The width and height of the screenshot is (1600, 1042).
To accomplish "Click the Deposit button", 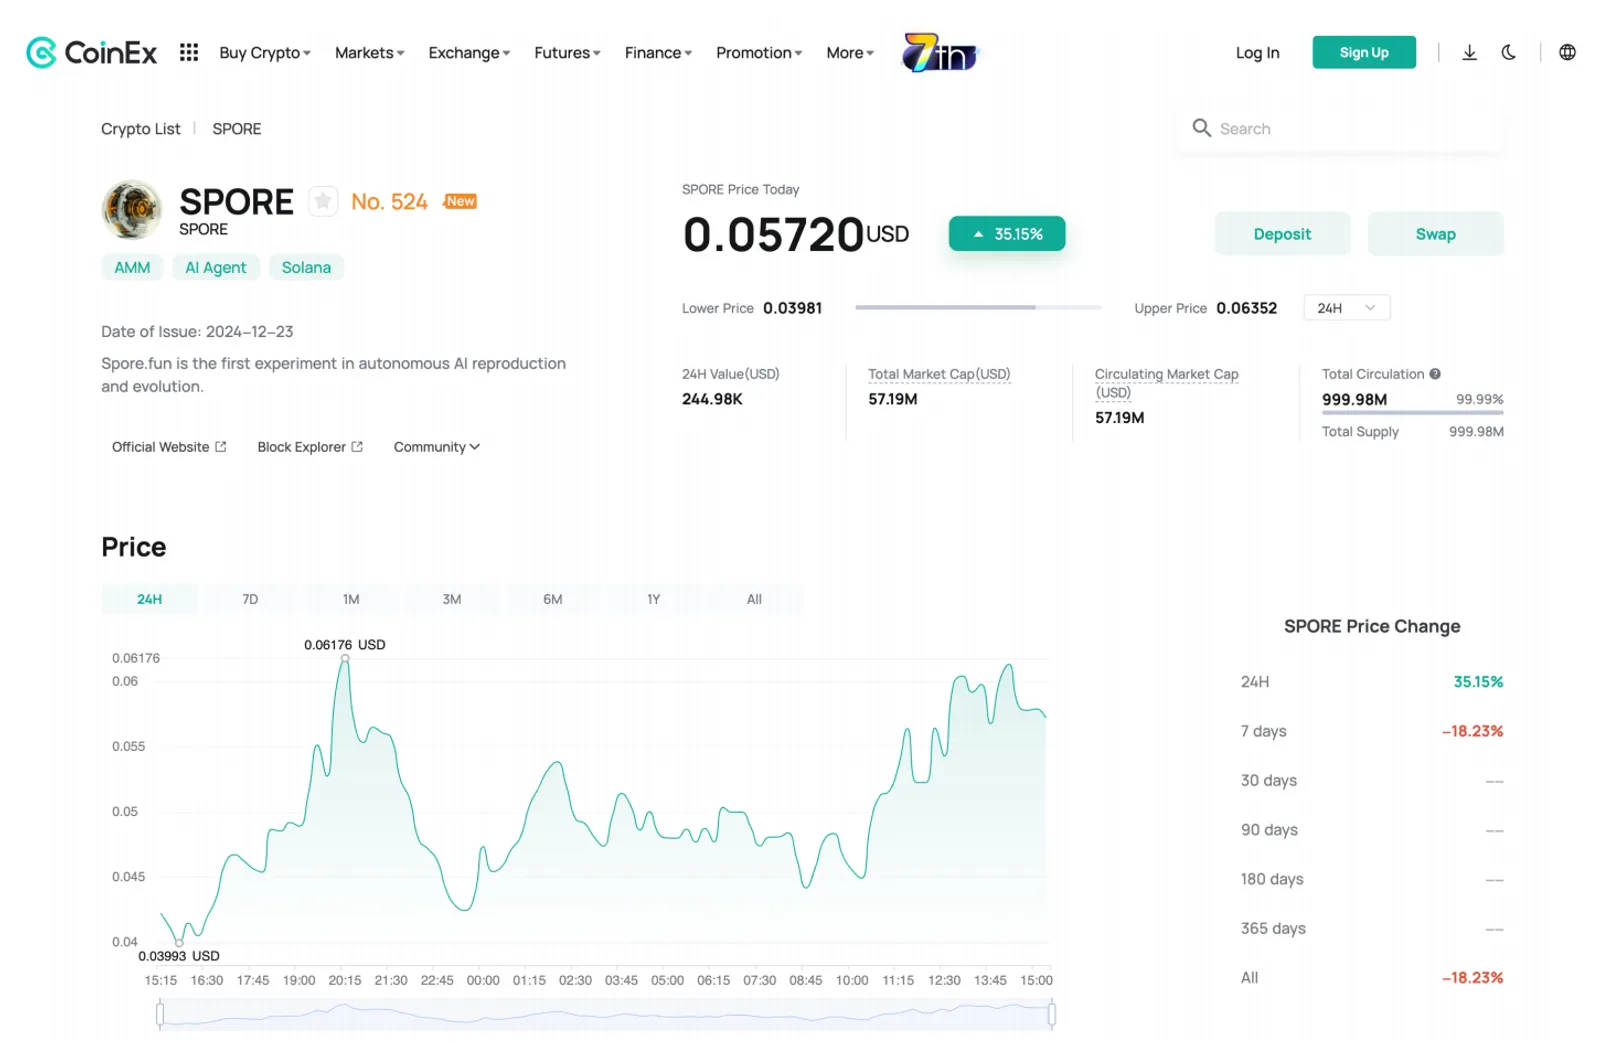I will pos(1282,234).
